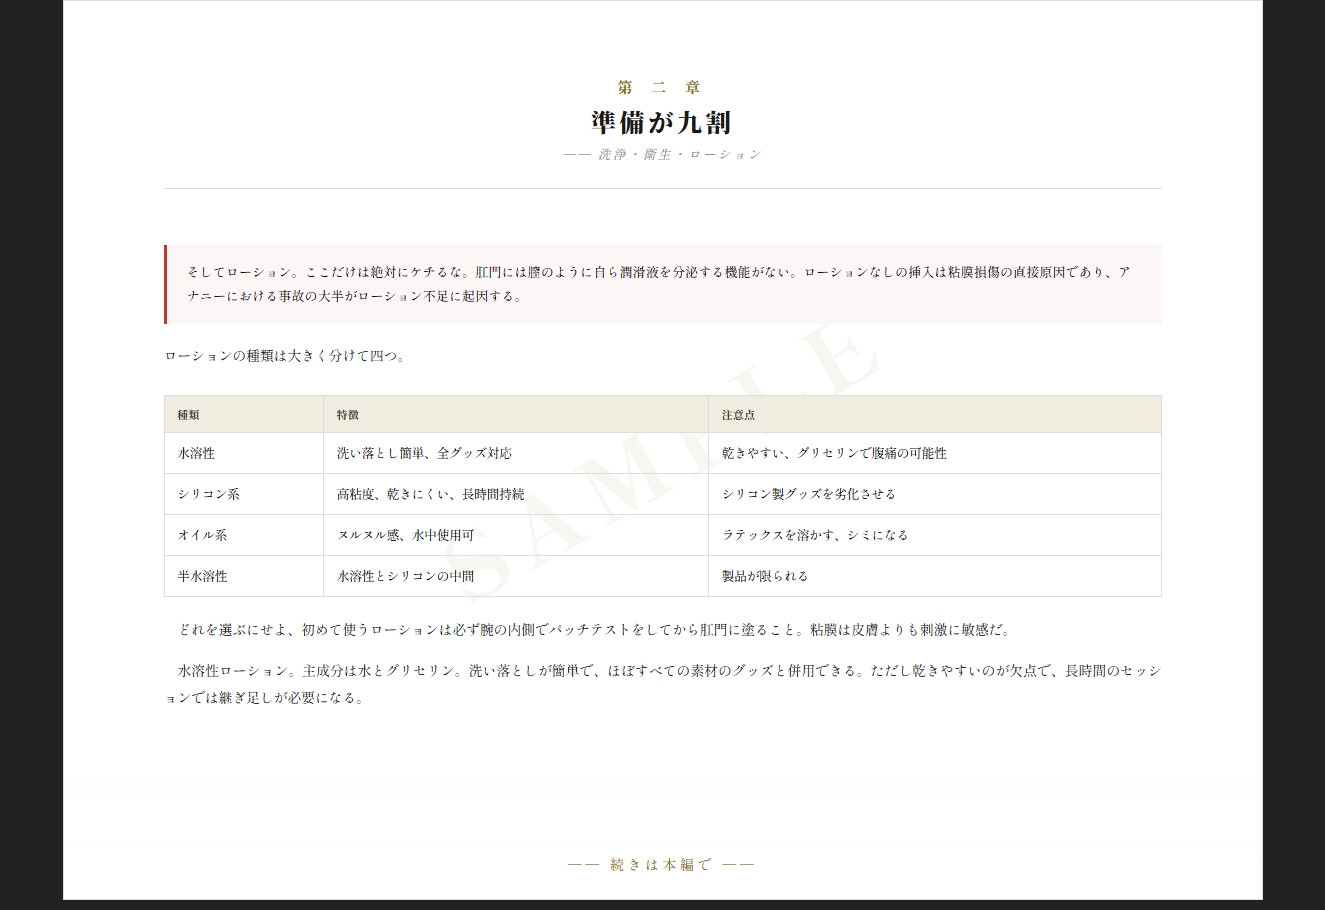This screenshot has height=910, width=1325.
Task: Click the 注意点 table column header
Action: 738,414
